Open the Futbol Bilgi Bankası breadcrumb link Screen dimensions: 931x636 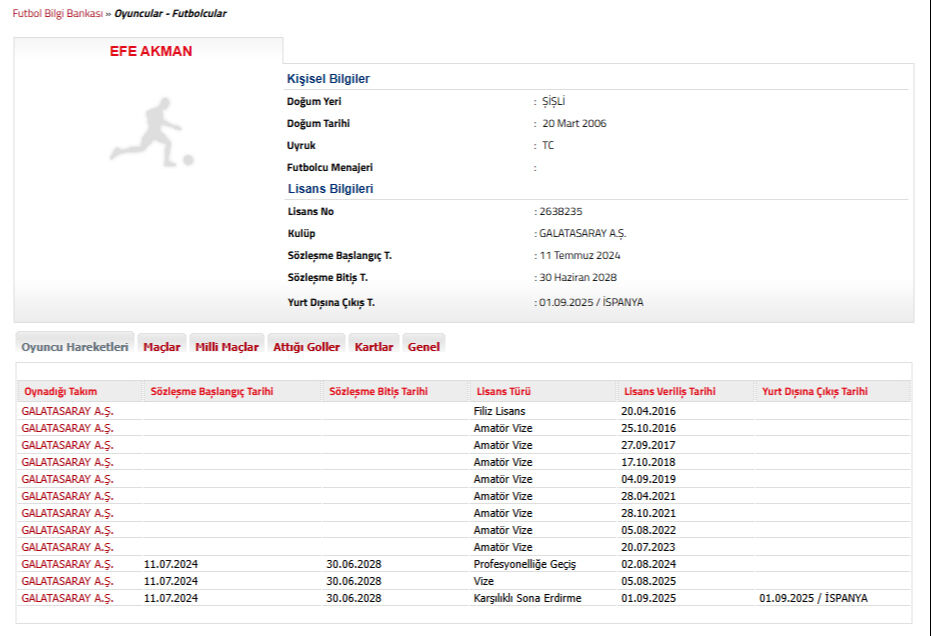pyautogui.click(x=57, y=14)
